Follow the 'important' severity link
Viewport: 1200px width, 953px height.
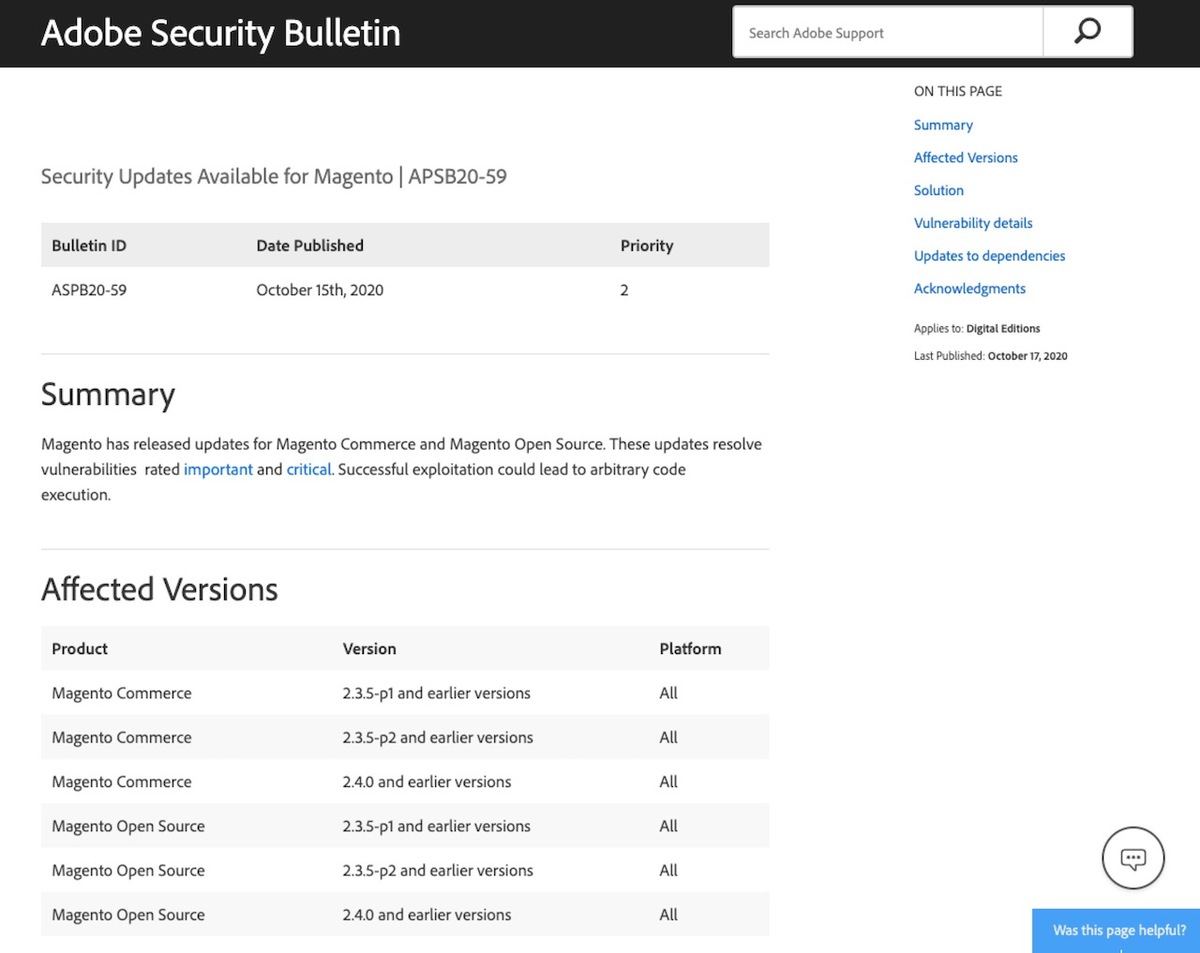[218, 469]
